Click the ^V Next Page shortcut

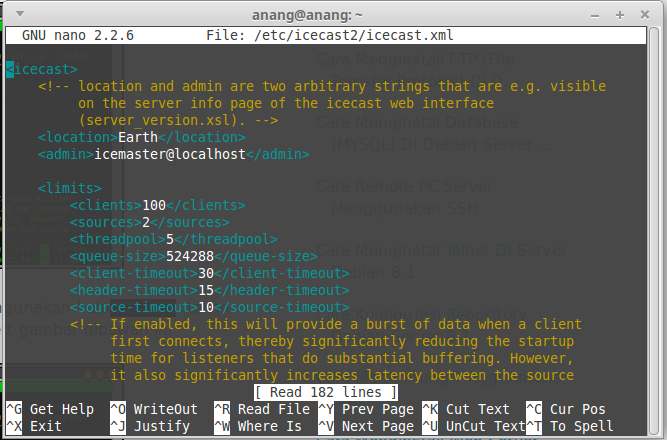click(366, 426)
